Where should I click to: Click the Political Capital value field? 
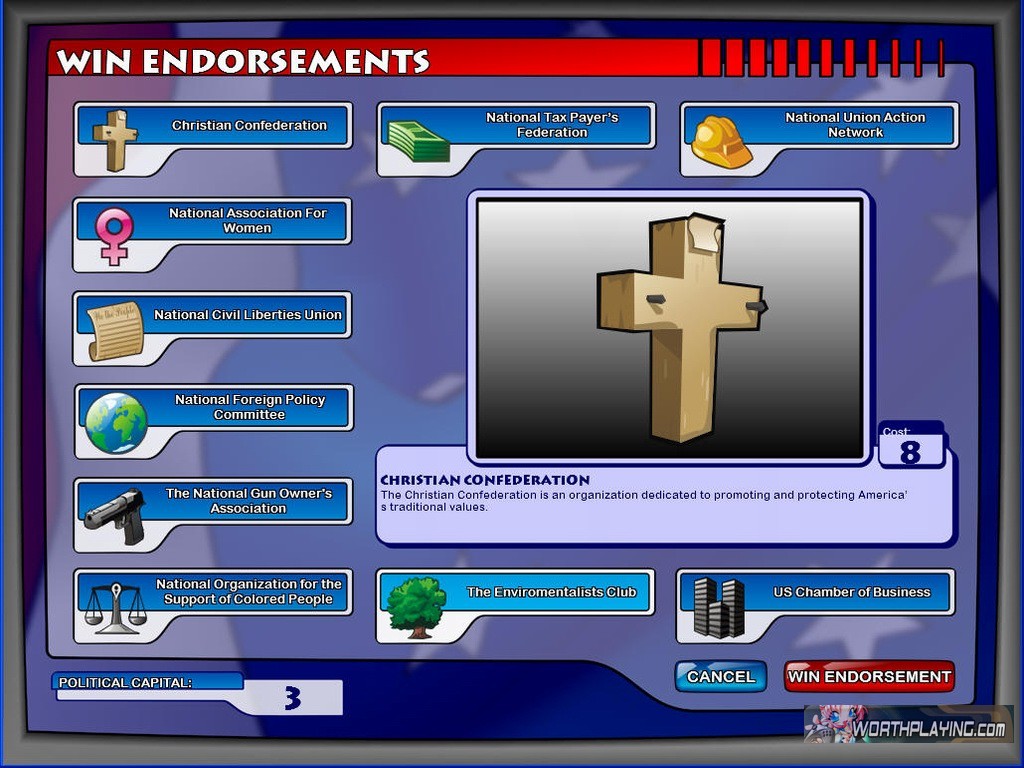point(292,698)
